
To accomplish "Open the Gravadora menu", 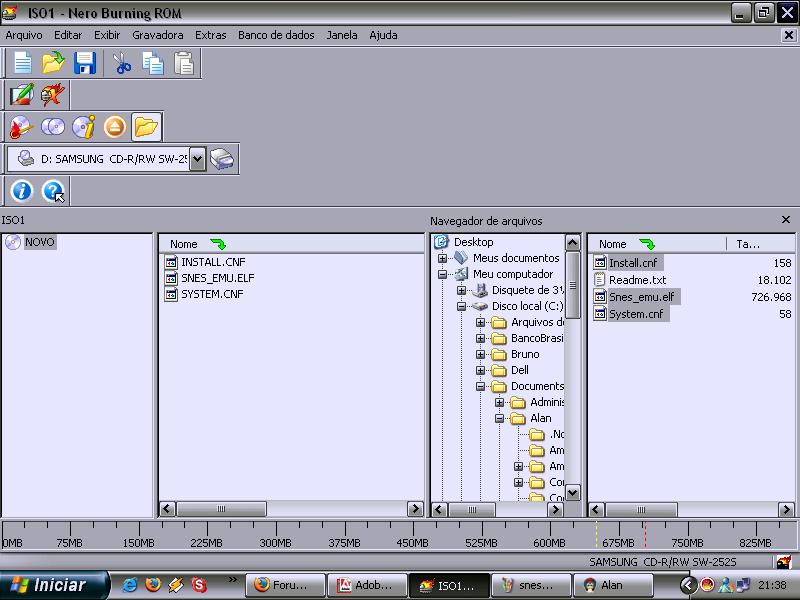I will [158, 35].
